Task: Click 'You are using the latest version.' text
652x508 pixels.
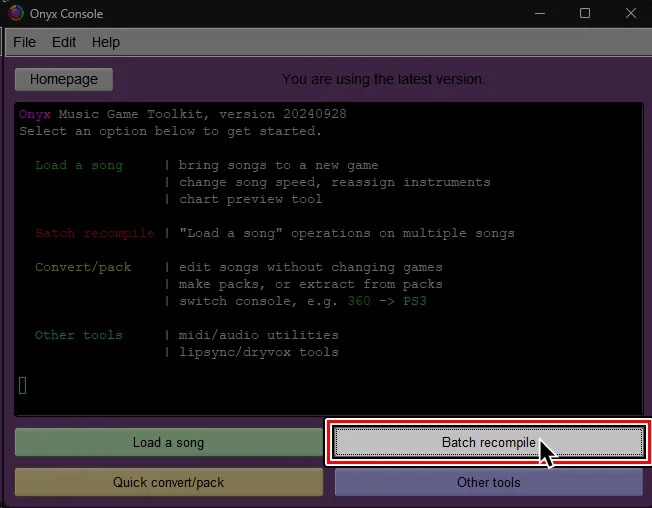Action: tap(383, 79)
